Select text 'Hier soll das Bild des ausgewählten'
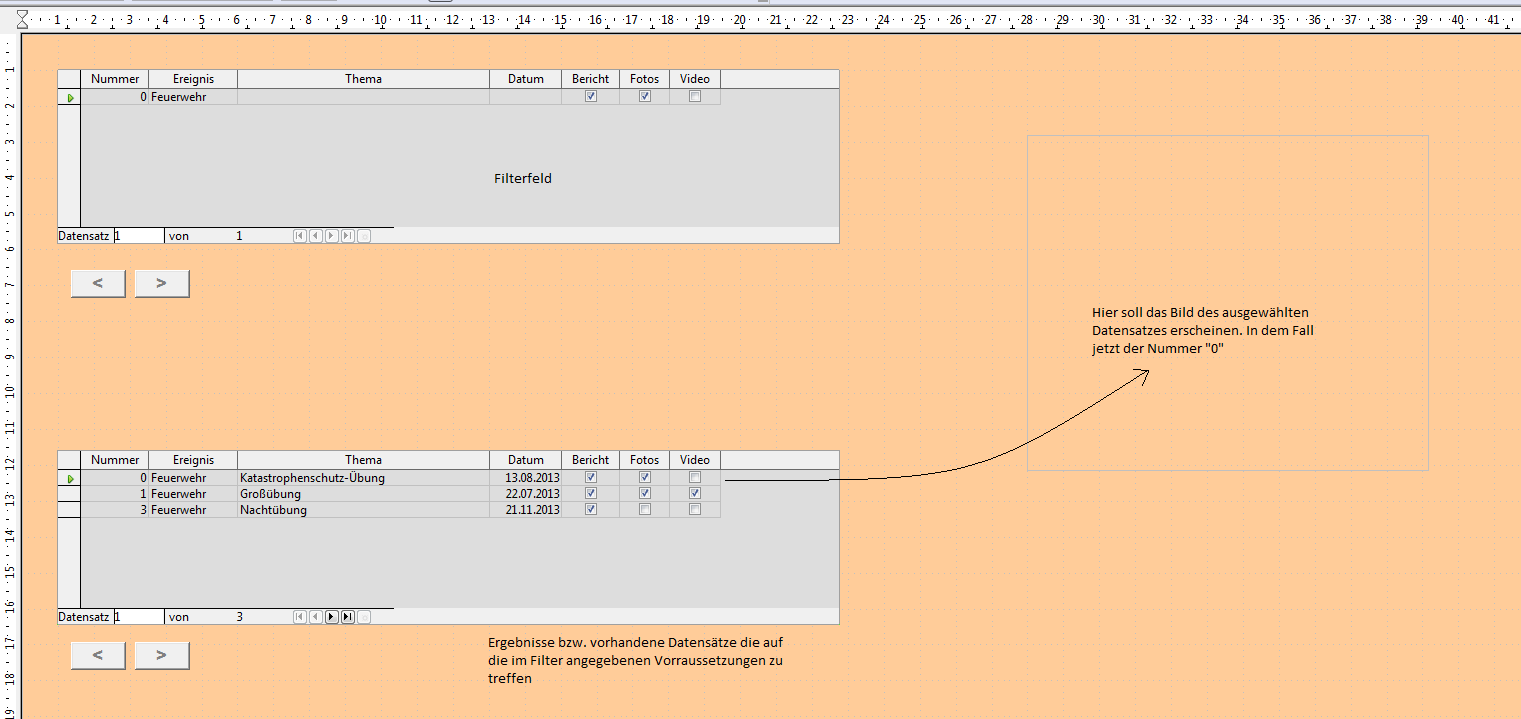1521x719 pixels. coord(1201,313)
